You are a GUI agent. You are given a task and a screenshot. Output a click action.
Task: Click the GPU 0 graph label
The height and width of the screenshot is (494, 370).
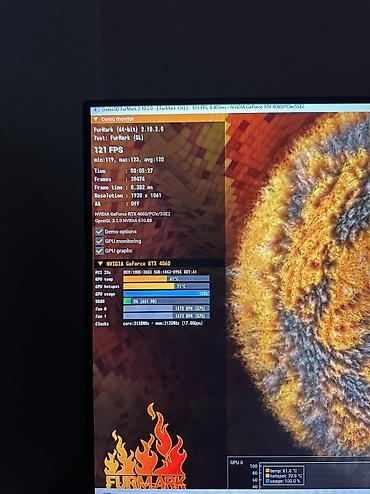(x=236, y=463)
